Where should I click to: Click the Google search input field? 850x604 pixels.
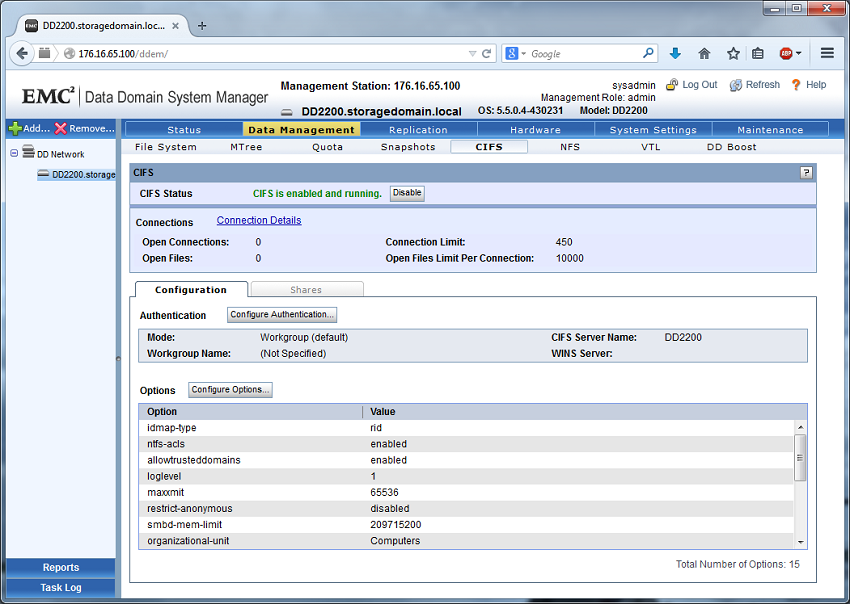[585, 54]
